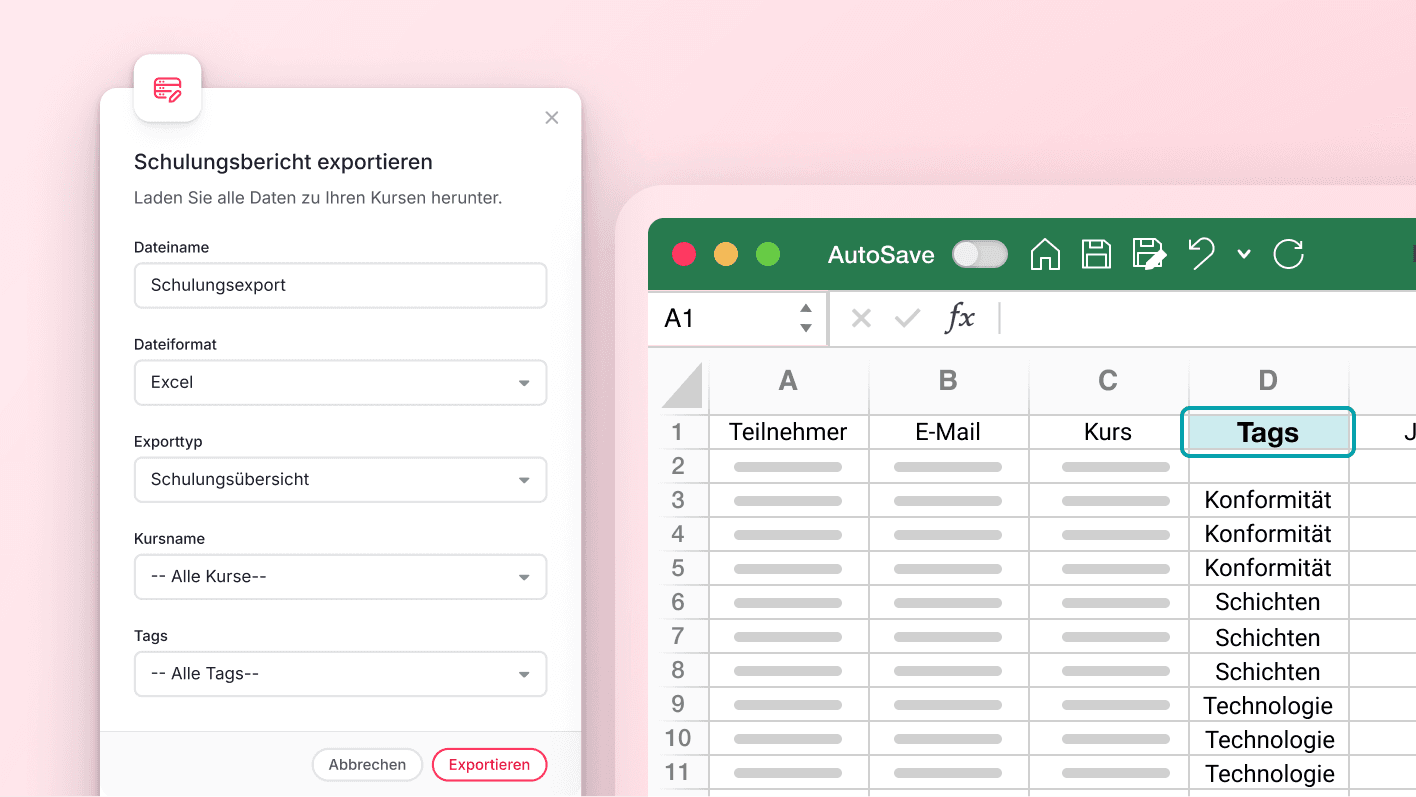Undo with the curved arrow icon
The height and width of the screenshot is (797, 1416).
1201,254
